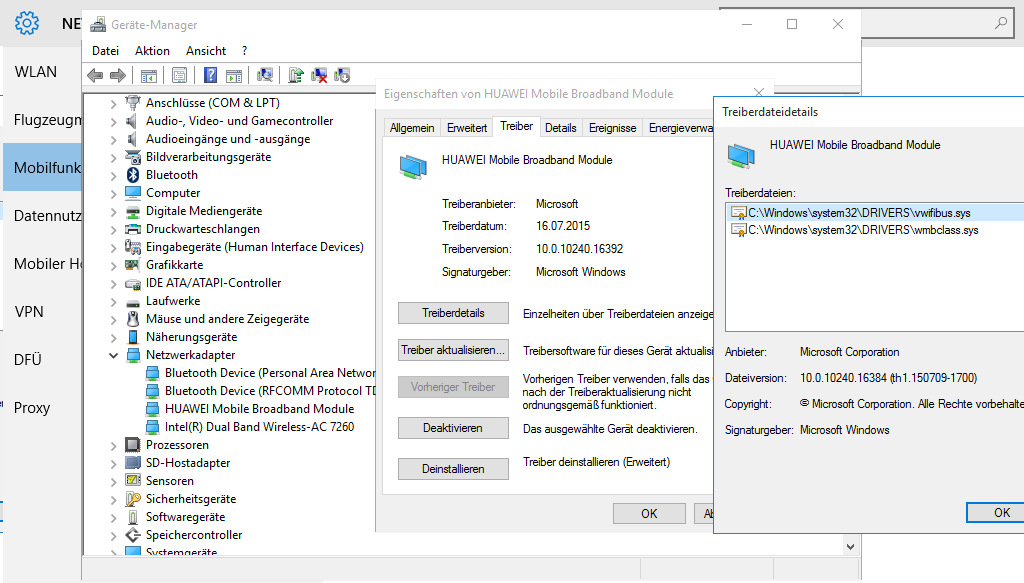Click the icon beside Softwaregeräte
Viewport: 1024px width, 583px height.
point(133,517)
